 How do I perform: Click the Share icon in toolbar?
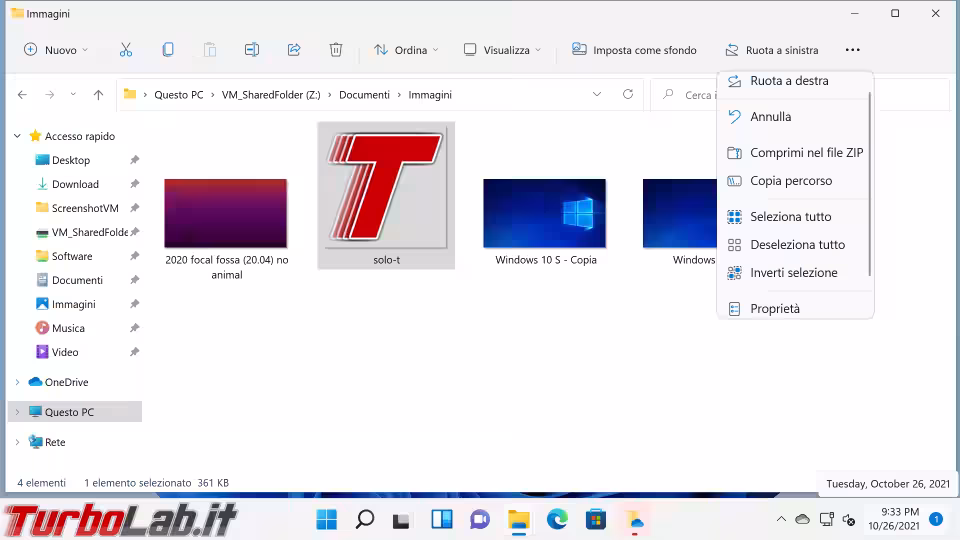point(294,50)
